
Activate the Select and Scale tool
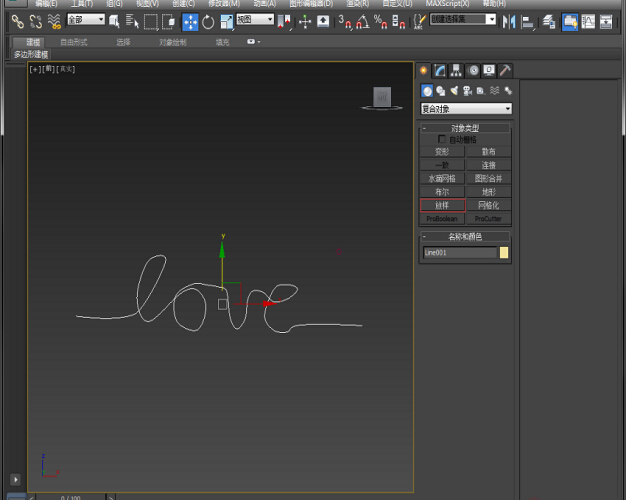(x=226, y=22)
